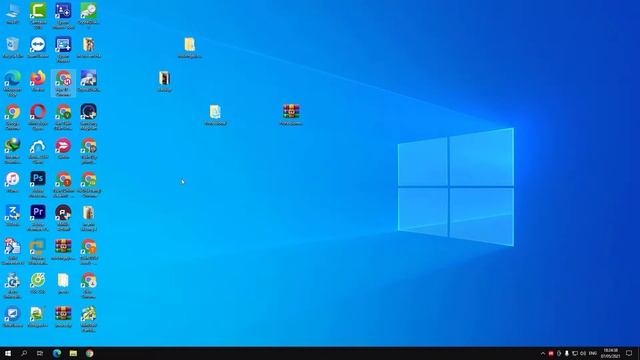Screen dimensions: 640x360
Task: Launch Google Chrome from the taskbar
Action: point(89,353)
